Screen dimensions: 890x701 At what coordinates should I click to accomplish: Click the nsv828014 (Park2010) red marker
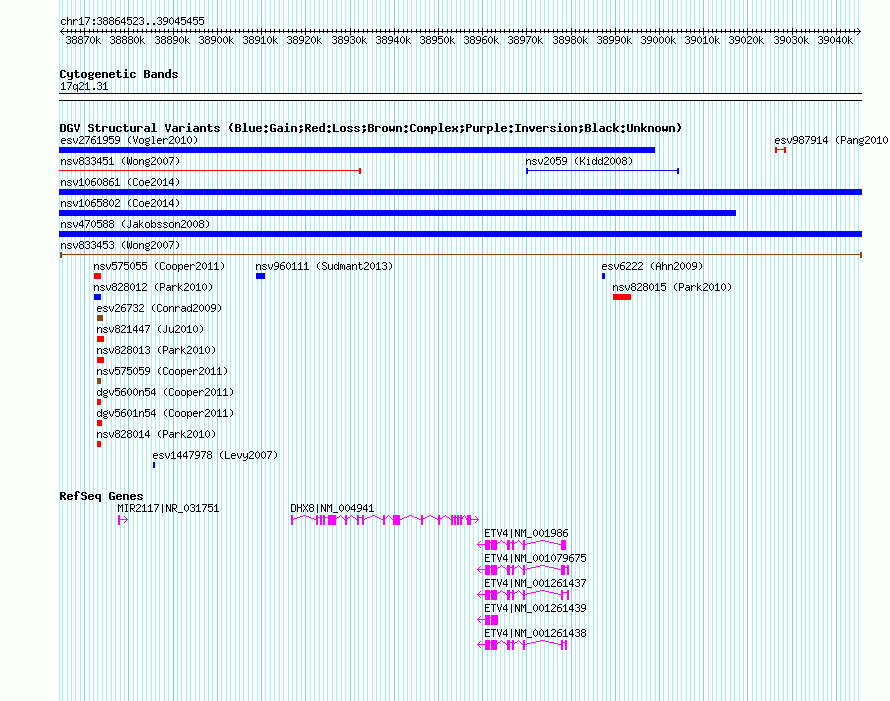point(99,444)
